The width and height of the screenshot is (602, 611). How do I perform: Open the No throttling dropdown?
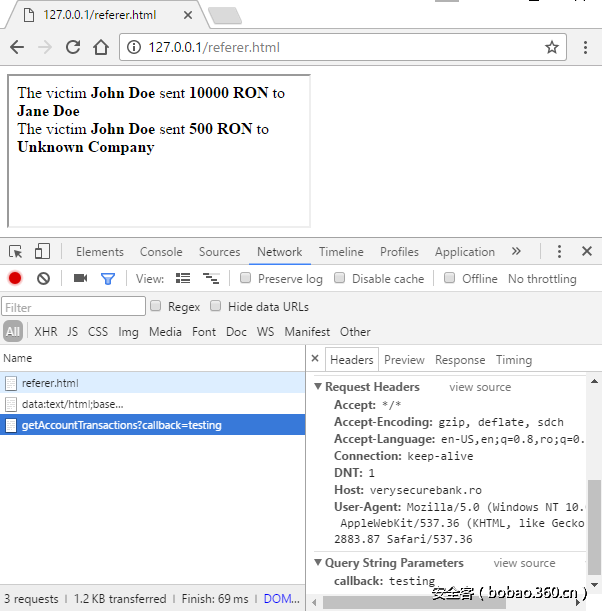click(x=542, y=279)
